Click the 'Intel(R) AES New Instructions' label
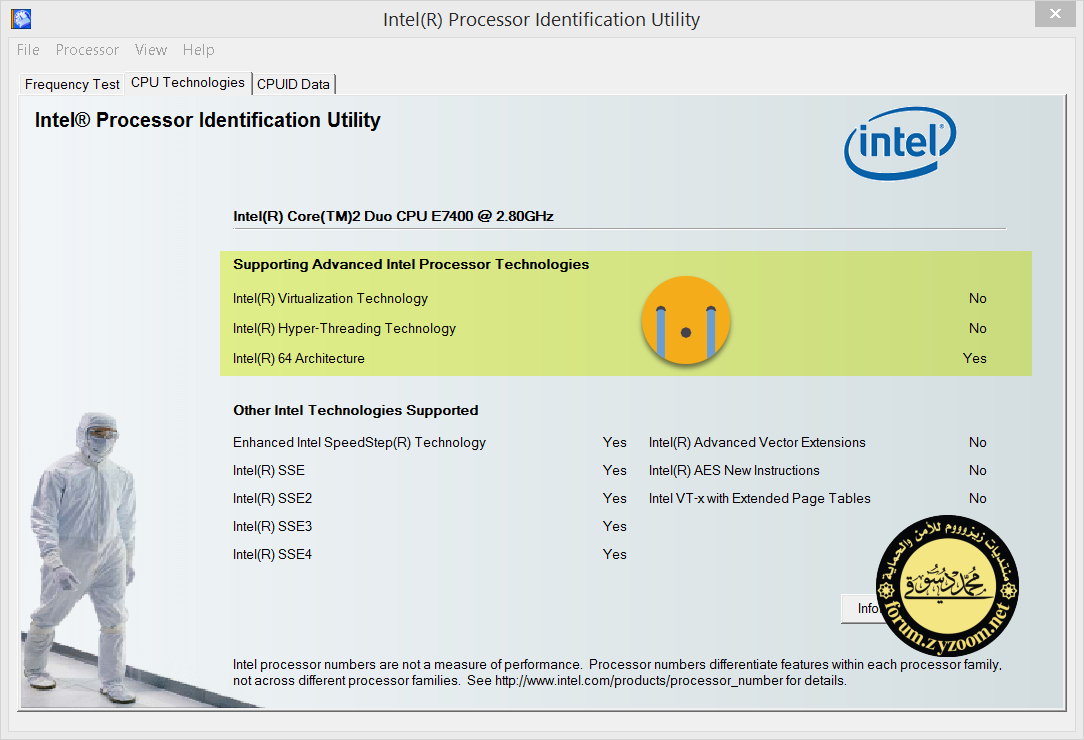Image resolution: width=1084 pixels, height=740 pixels. coord(734,470)
